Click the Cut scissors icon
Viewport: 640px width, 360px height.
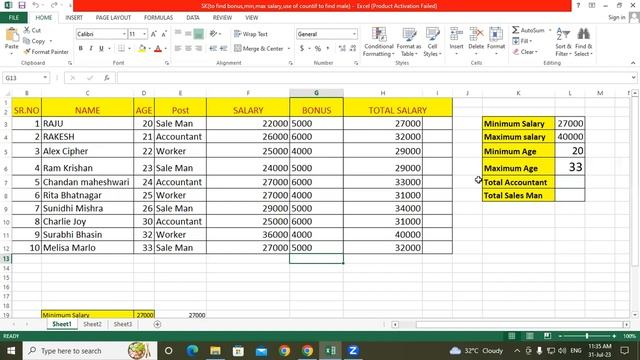click(27, 30)
